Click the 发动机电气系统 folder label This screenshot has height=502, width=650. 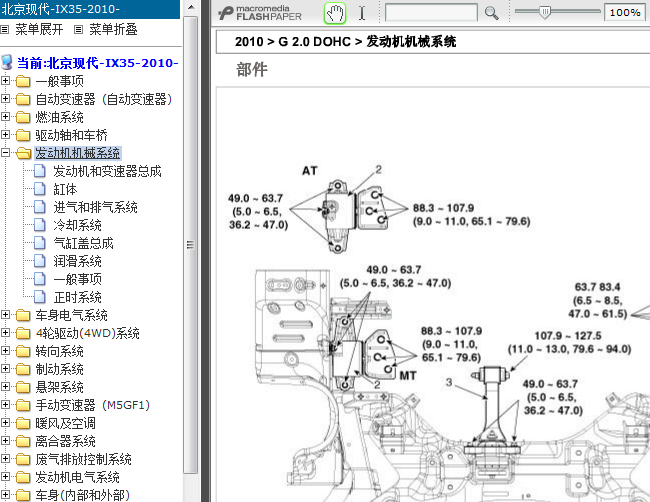pos(77,477)
